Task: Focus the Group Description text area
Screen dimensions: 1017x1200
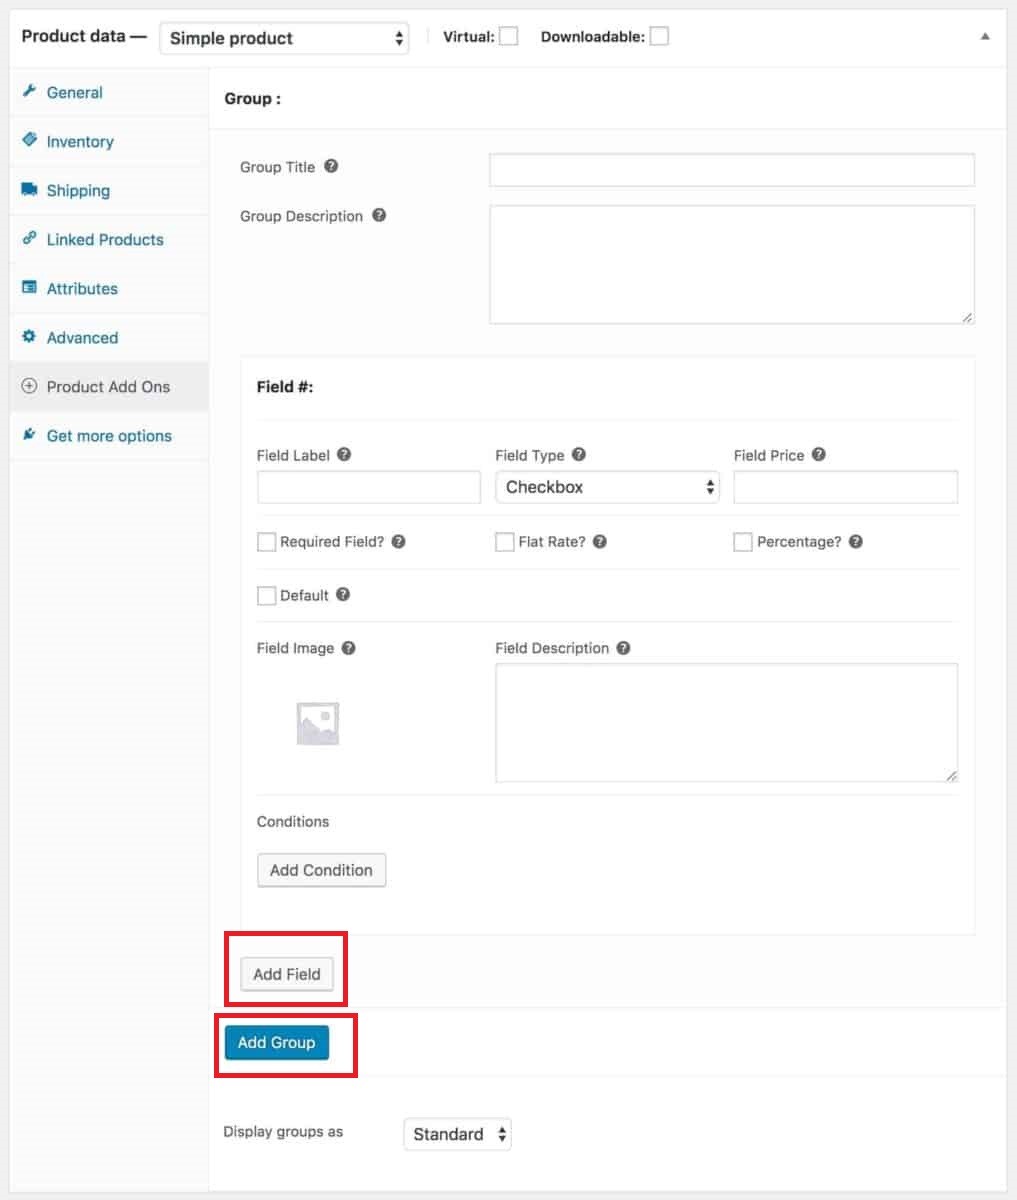Action: click(732, 264)
